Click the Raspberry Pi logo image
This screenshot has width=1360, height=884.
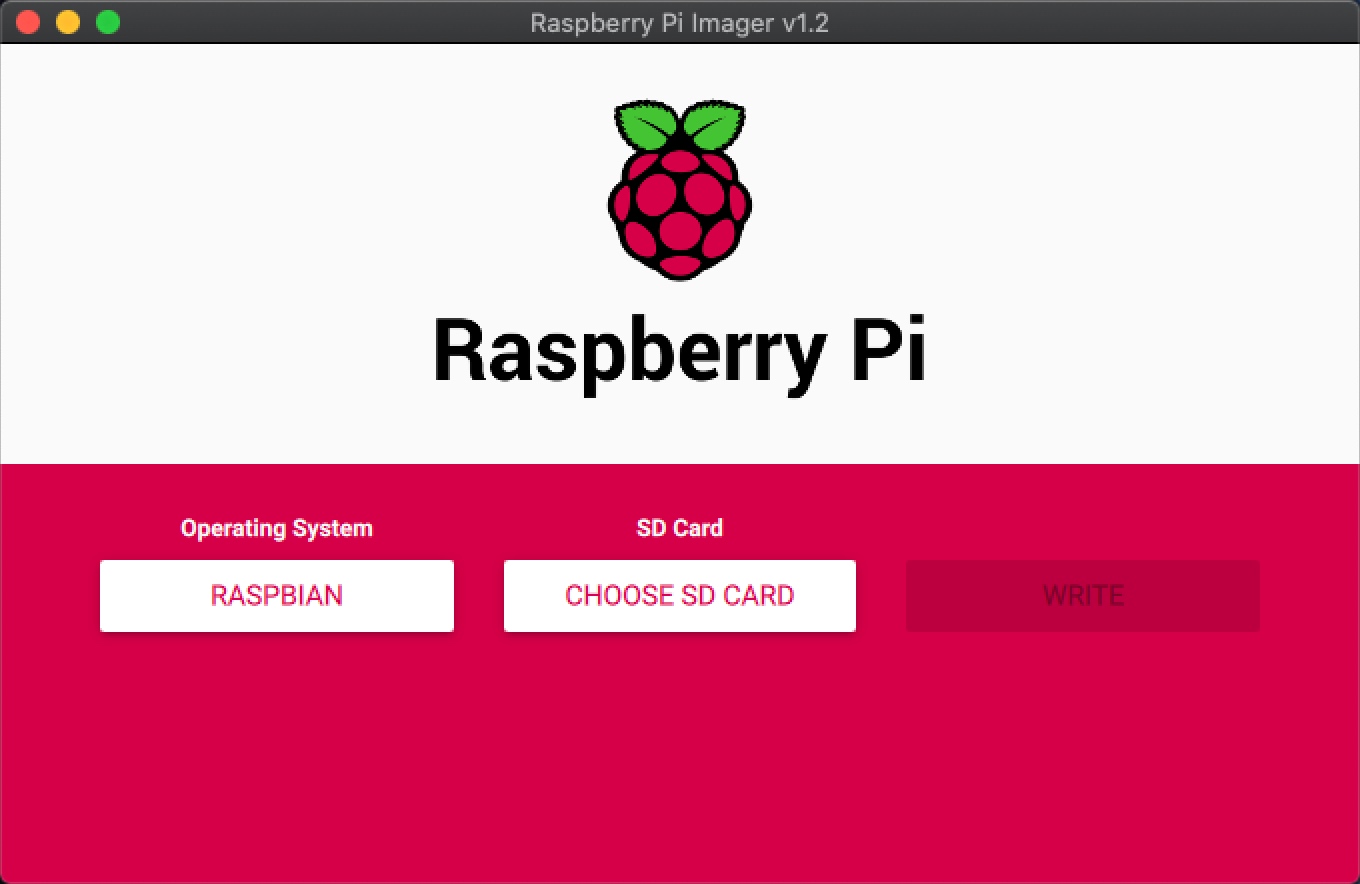coord(679,188)
